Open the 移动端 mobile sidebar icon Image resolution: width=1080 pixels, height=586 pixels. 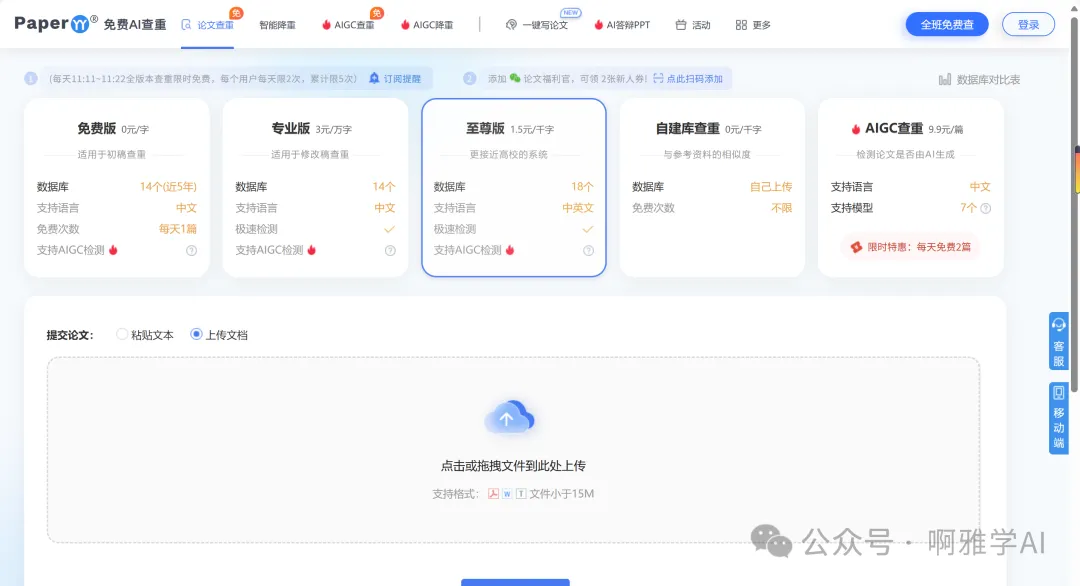click(1058, 418)
